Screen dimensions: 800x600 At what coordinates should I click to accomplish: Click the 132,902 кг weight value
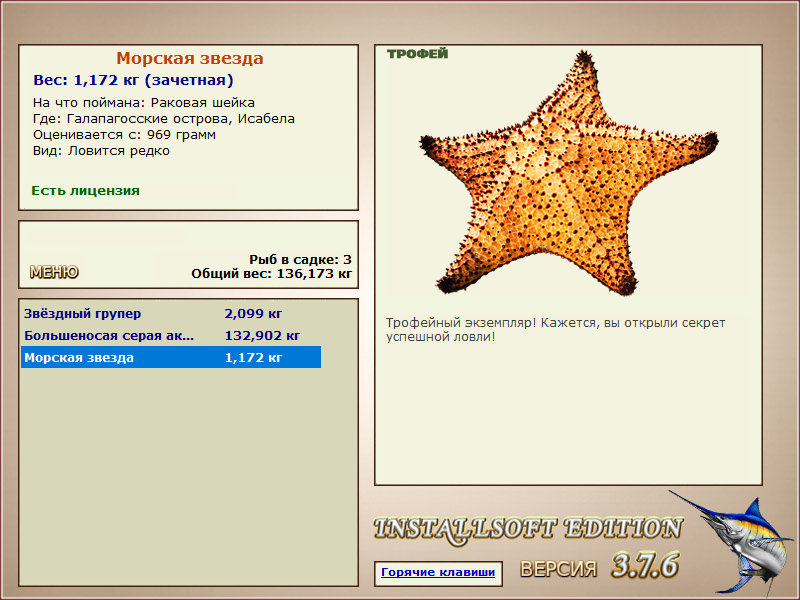tap(262, 336)
